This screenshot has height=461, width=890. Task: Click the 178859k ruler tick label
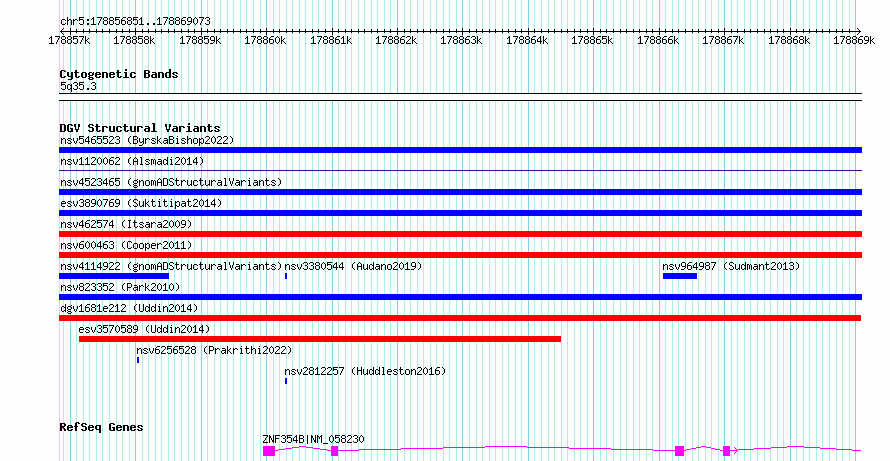pos(200,41)
